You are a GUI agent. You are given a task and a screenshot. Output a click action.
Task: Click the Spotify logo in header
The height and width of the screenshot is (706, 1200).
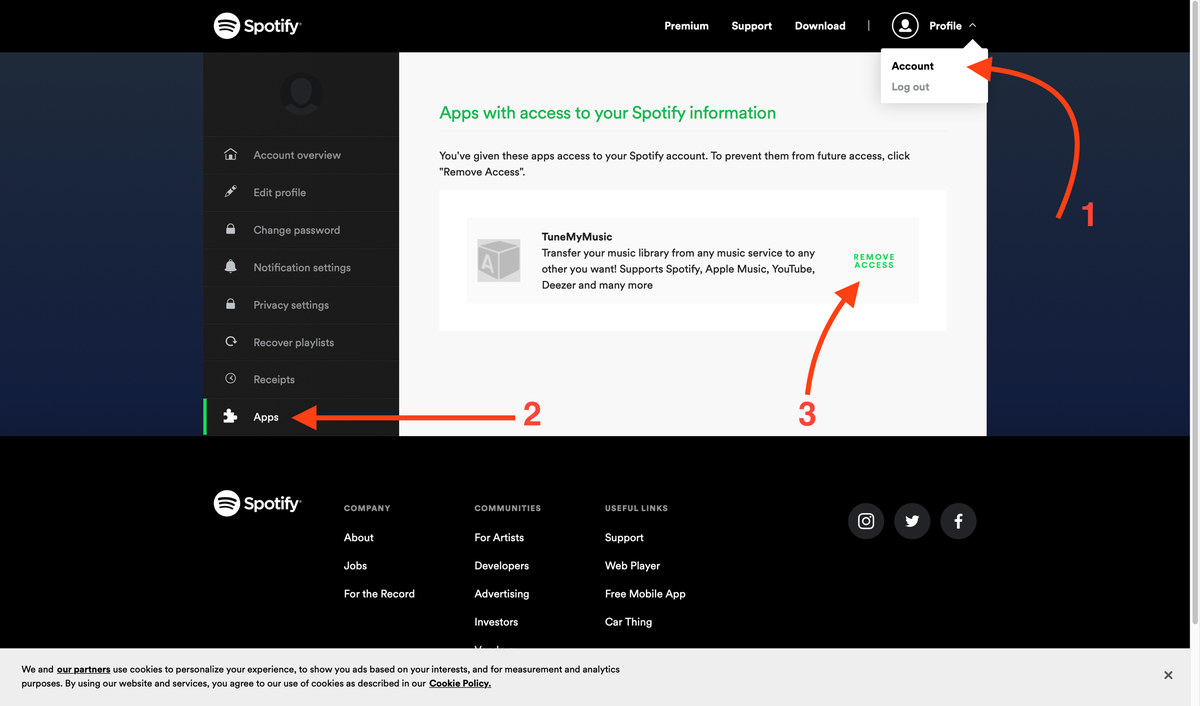(257, 26)
